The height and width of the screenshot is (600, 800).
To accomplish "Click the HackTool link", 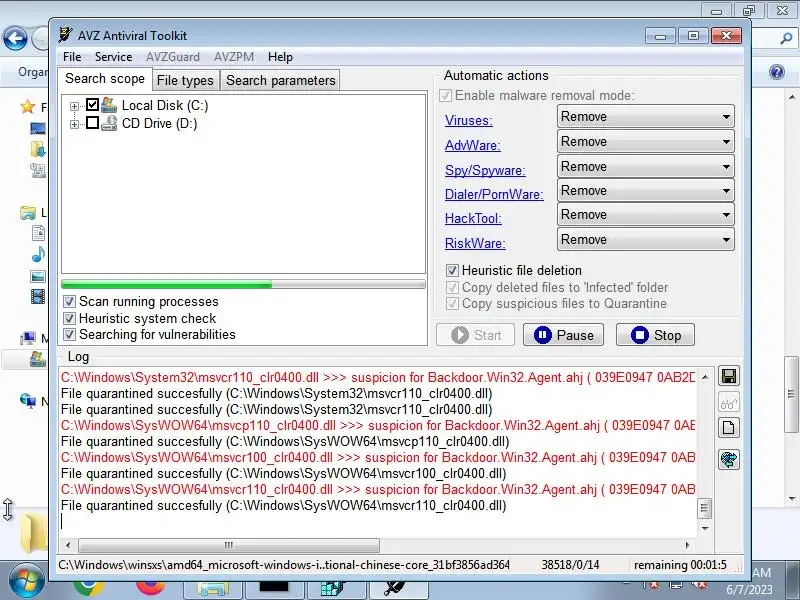I will pyautogui.click(x=473, y=218).
